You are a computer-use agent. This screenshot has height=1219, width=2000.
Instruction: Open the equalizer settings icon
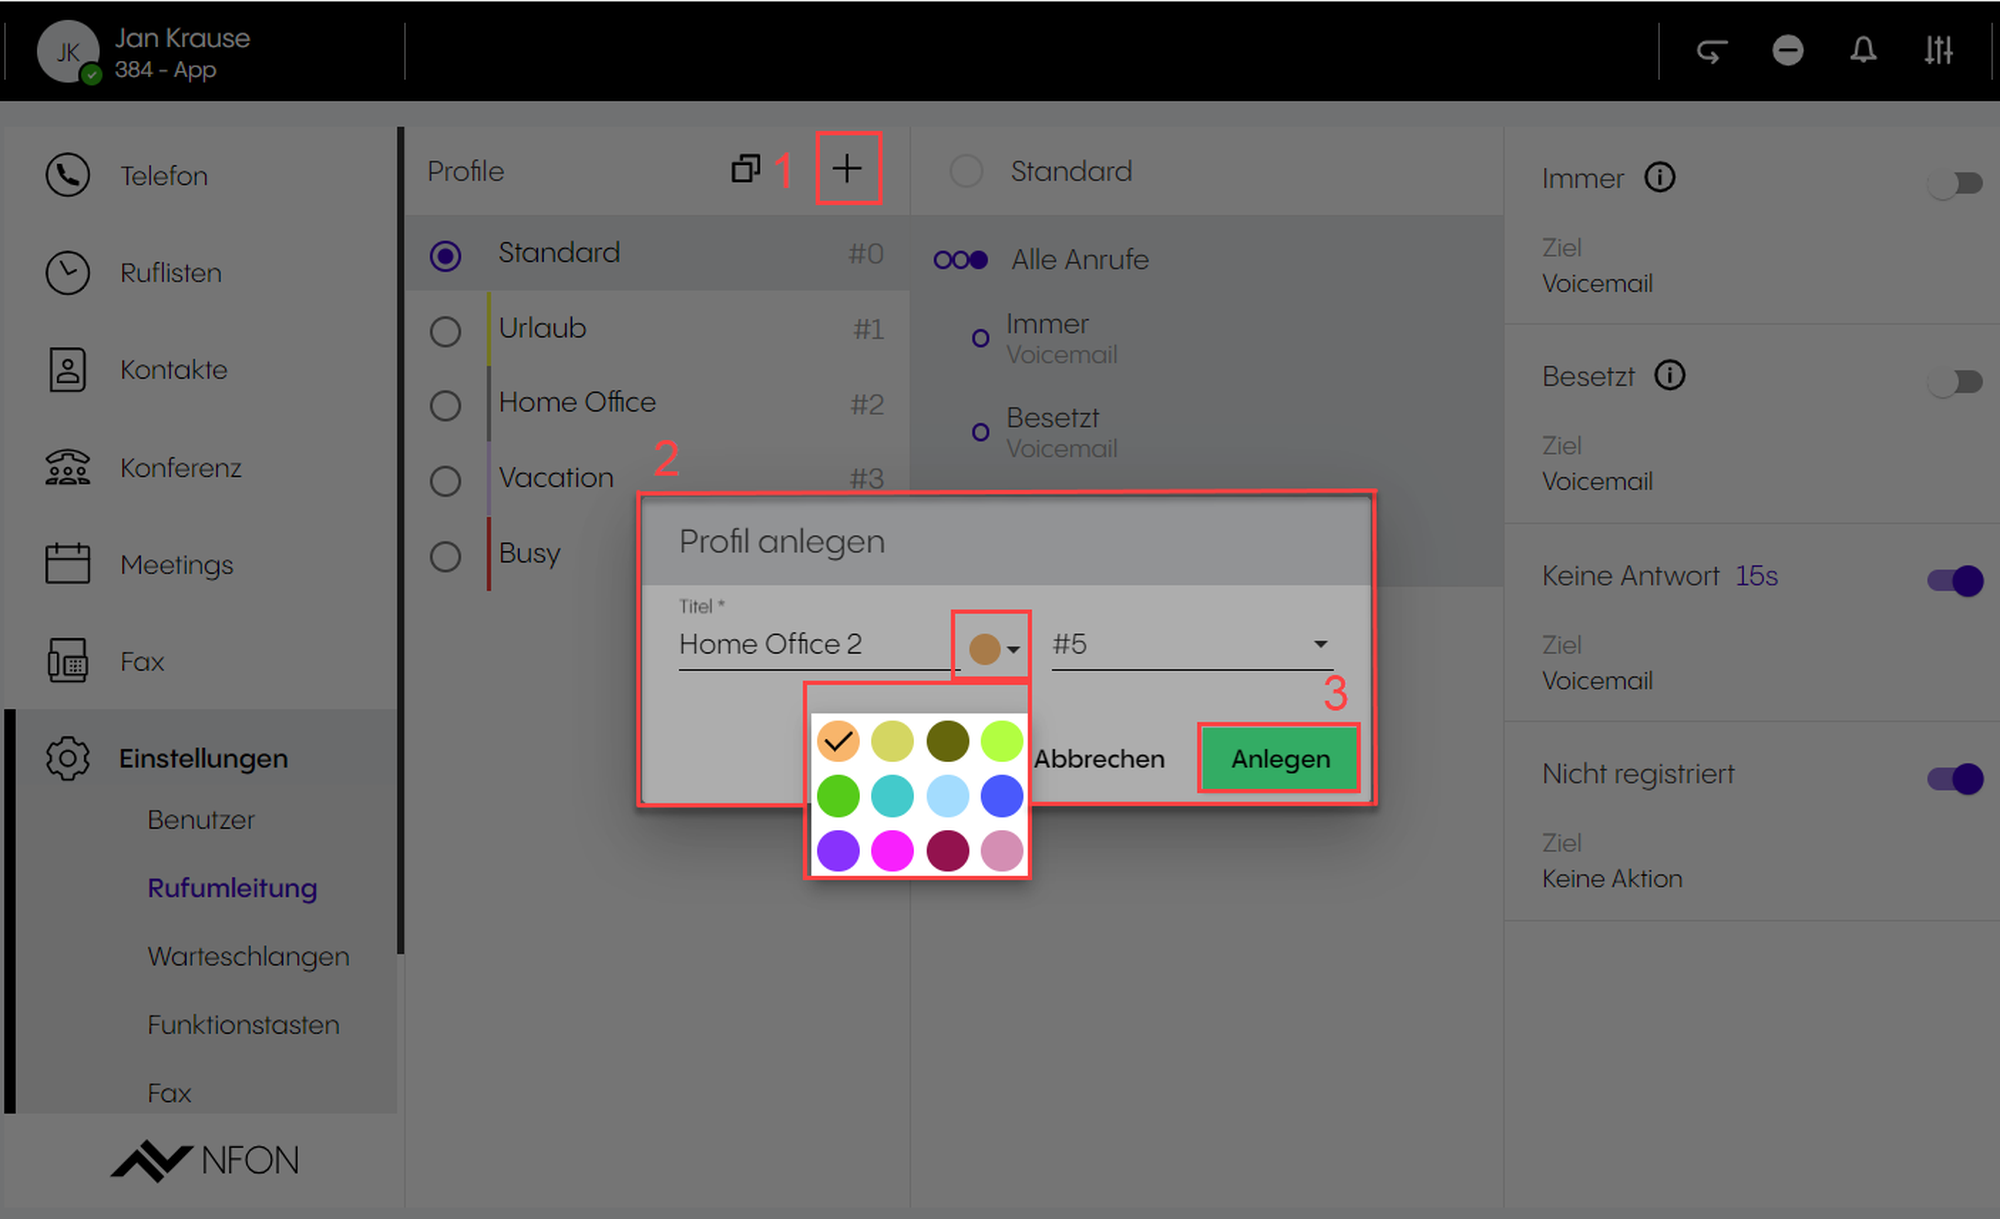1938,50
